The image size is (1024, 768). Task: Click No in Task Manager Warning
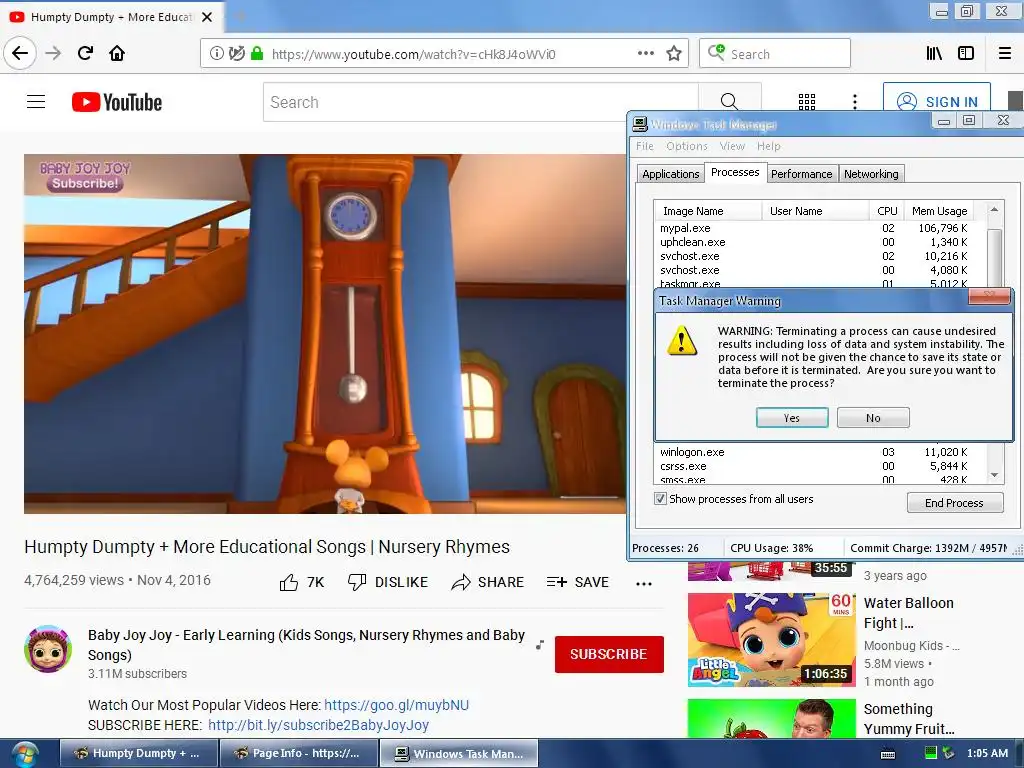873,418
